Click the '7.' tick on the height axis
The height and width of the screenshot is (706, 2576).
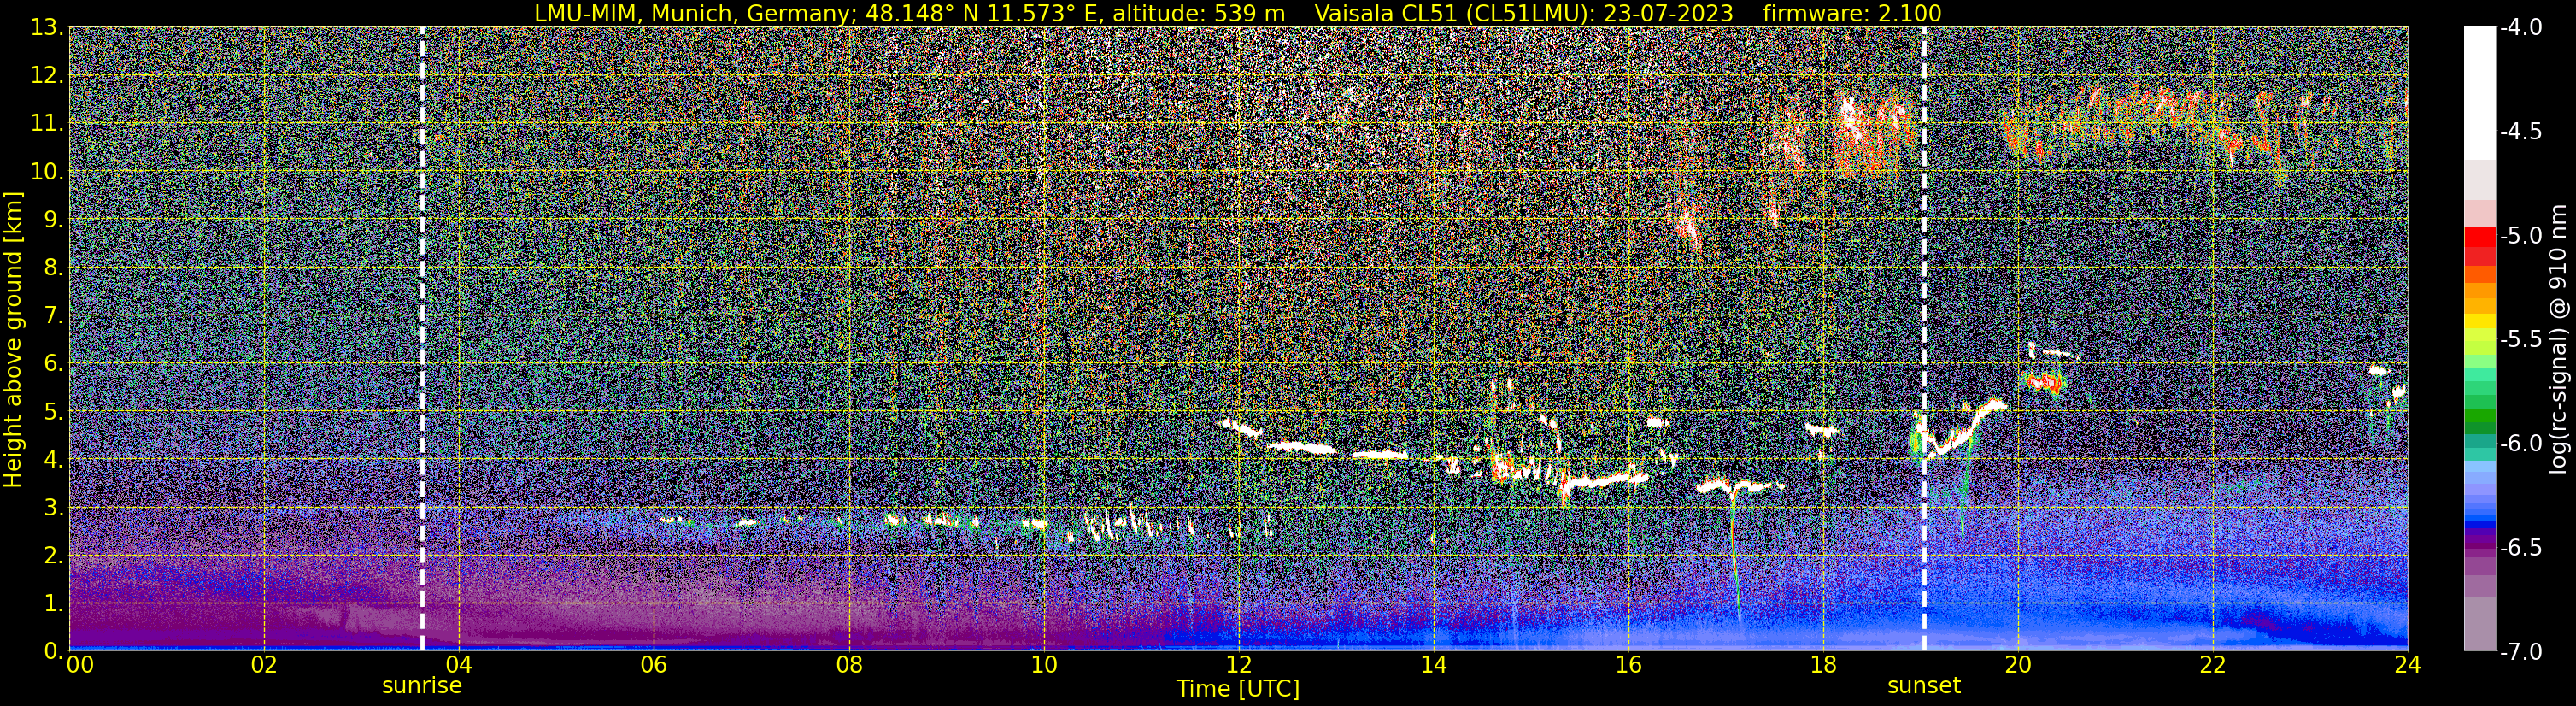52,316
